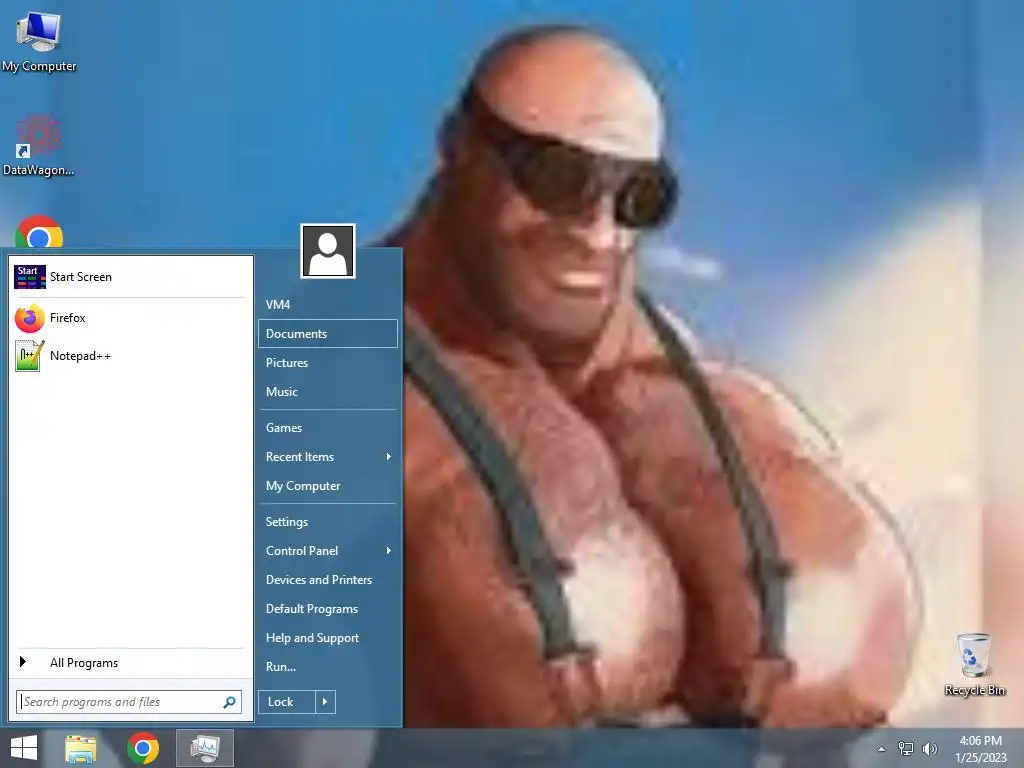Open the DataWagon desktop shortcut
This screenshot has width=1024, height=768.
point(39,145)
